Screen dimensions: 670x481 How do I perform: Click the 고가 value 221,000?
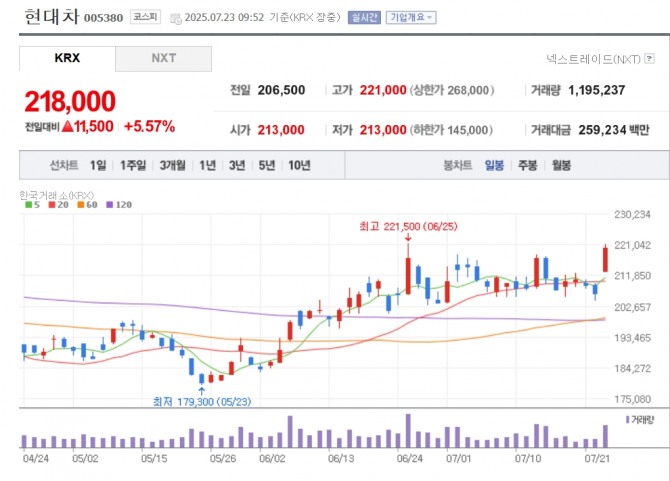tap(383, 90)
